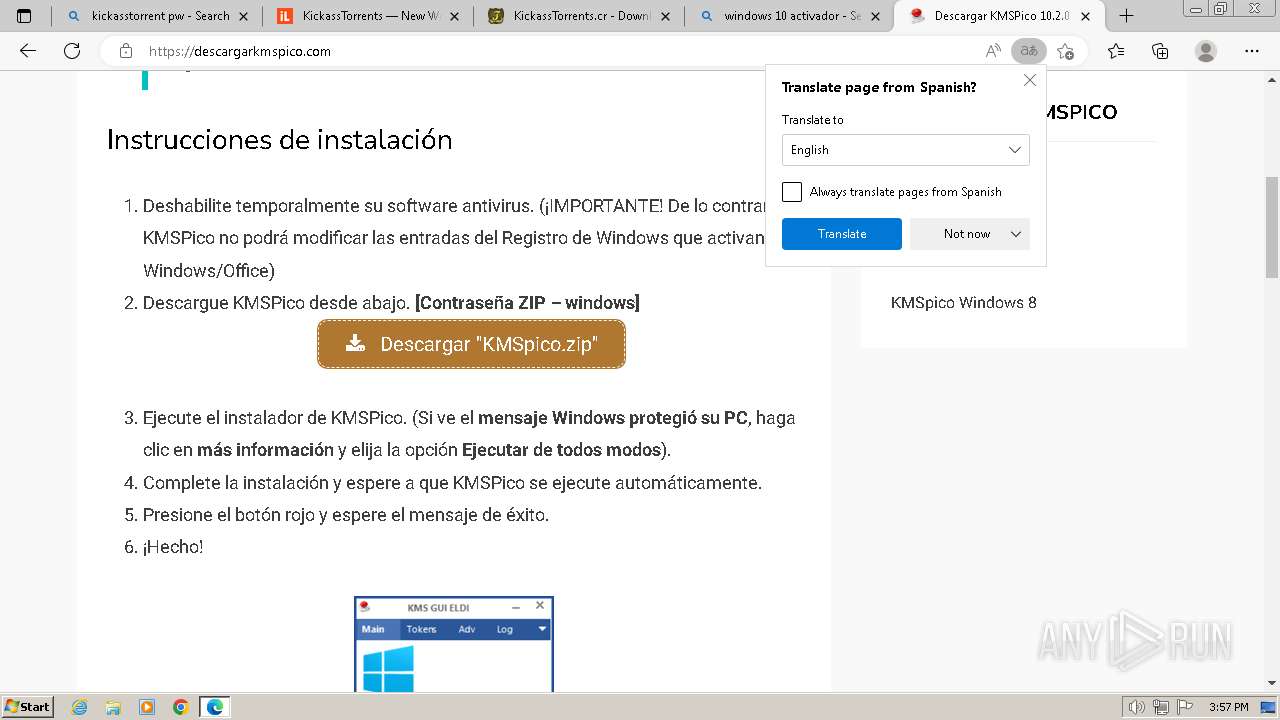The width and height of the screenshot is (1280, 720).
Task: Click the system clock showing 3:57 PM
Action: 1228,707
